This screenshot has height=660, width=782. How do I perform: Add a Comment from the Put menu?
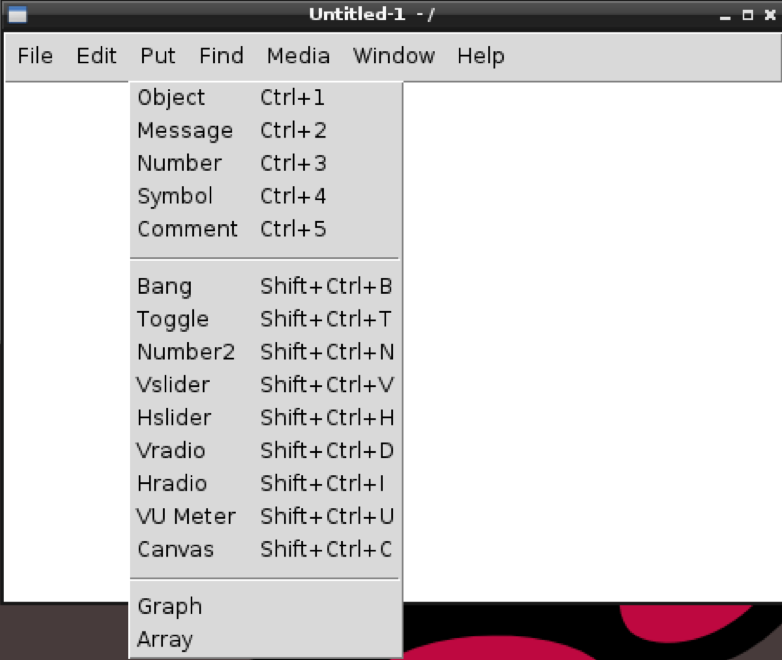pyautogui.click(x=265, y=229)
